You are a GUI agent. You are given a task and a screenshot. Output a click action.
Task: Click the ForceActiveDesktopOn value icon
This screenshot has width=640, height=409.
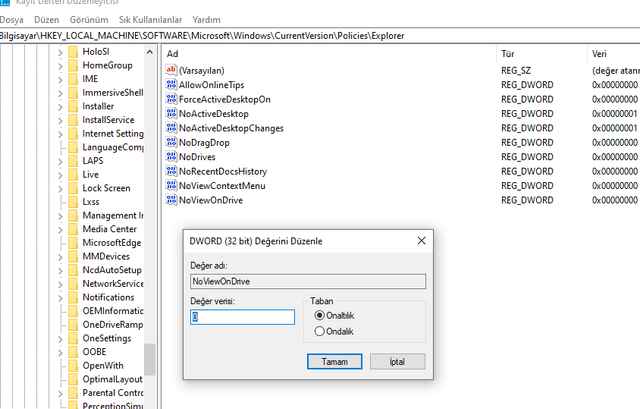[171, 99]
